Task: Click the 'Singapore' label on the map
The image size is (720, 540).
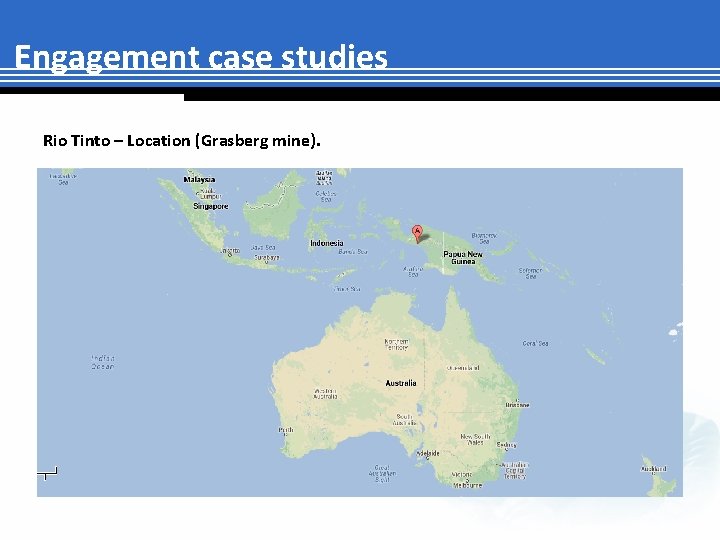Action: coord(211,206)
